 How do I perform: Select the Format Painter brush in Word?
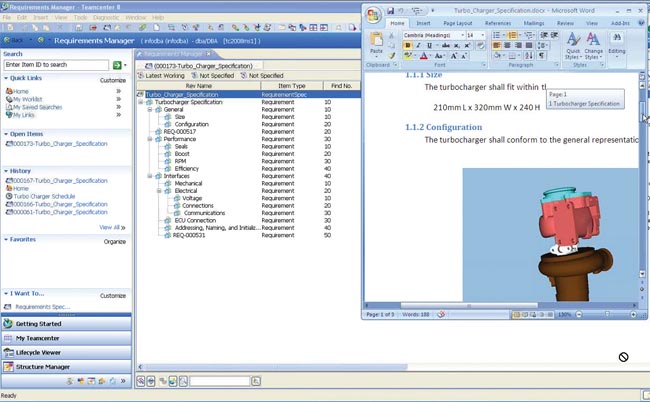(391, 56)
